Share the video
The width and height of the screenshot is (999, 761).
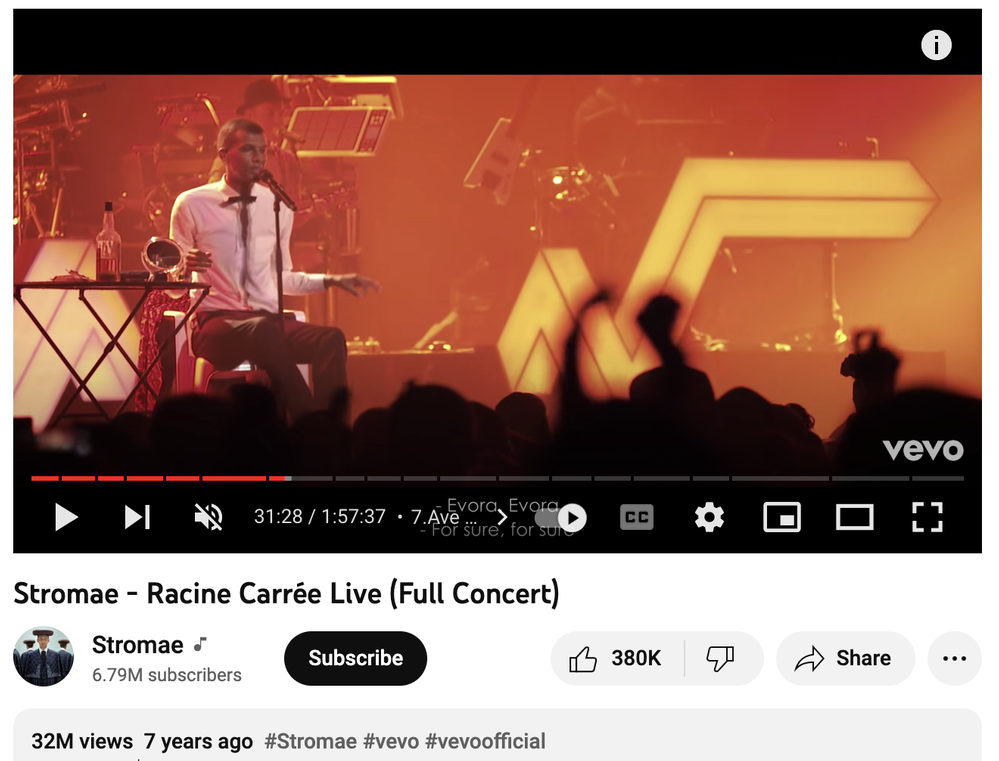845,658
